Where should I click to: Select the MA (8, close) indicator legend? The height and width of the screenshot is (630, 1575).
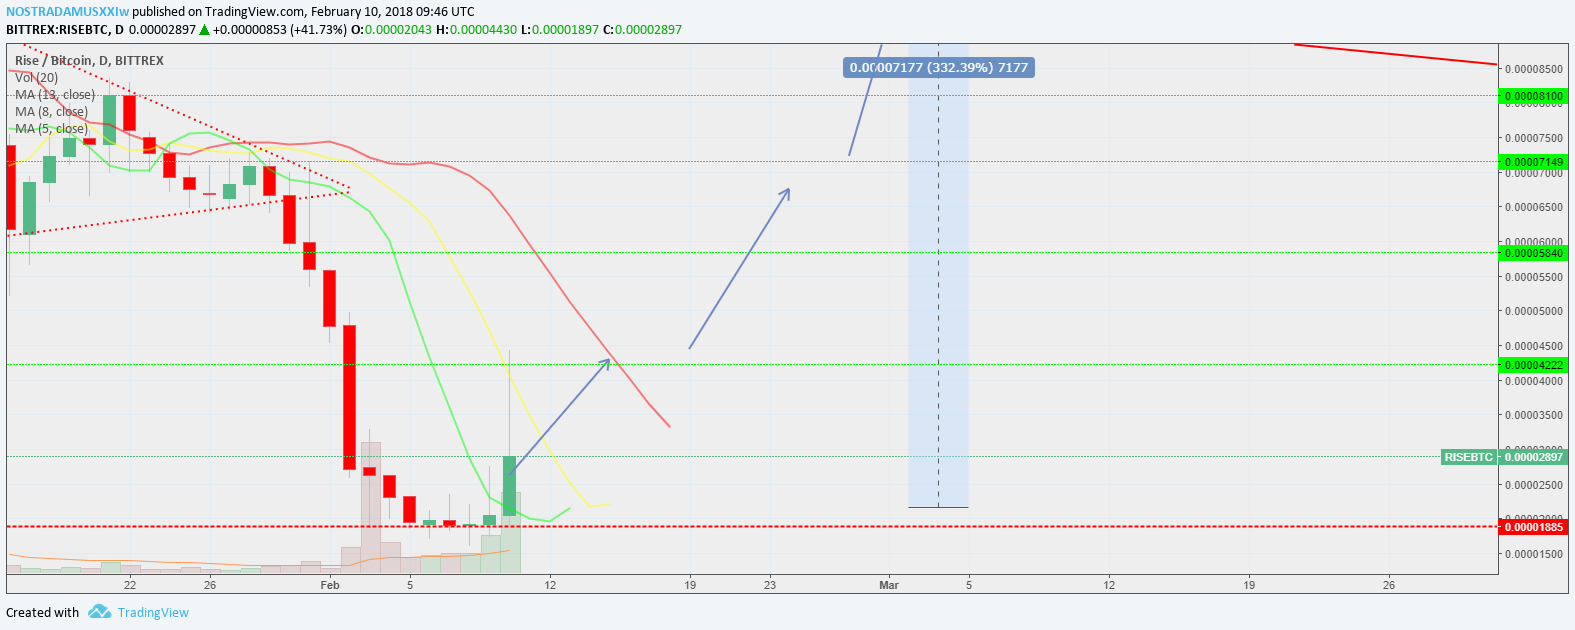coord(51,112)
